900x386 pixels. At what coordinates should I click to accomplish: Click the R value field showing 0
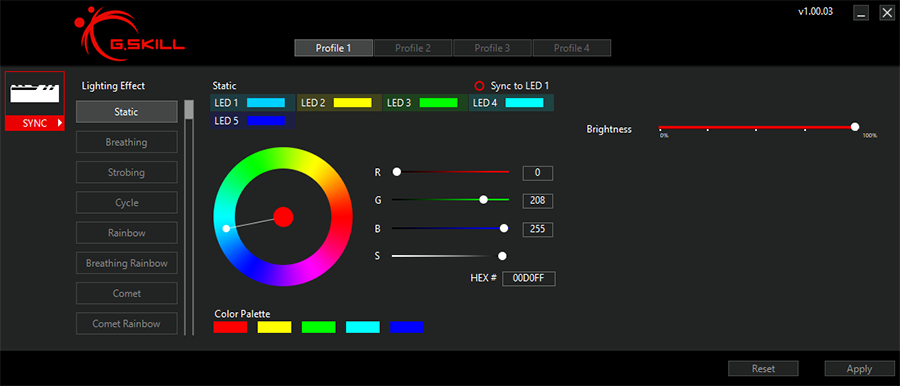538,173
